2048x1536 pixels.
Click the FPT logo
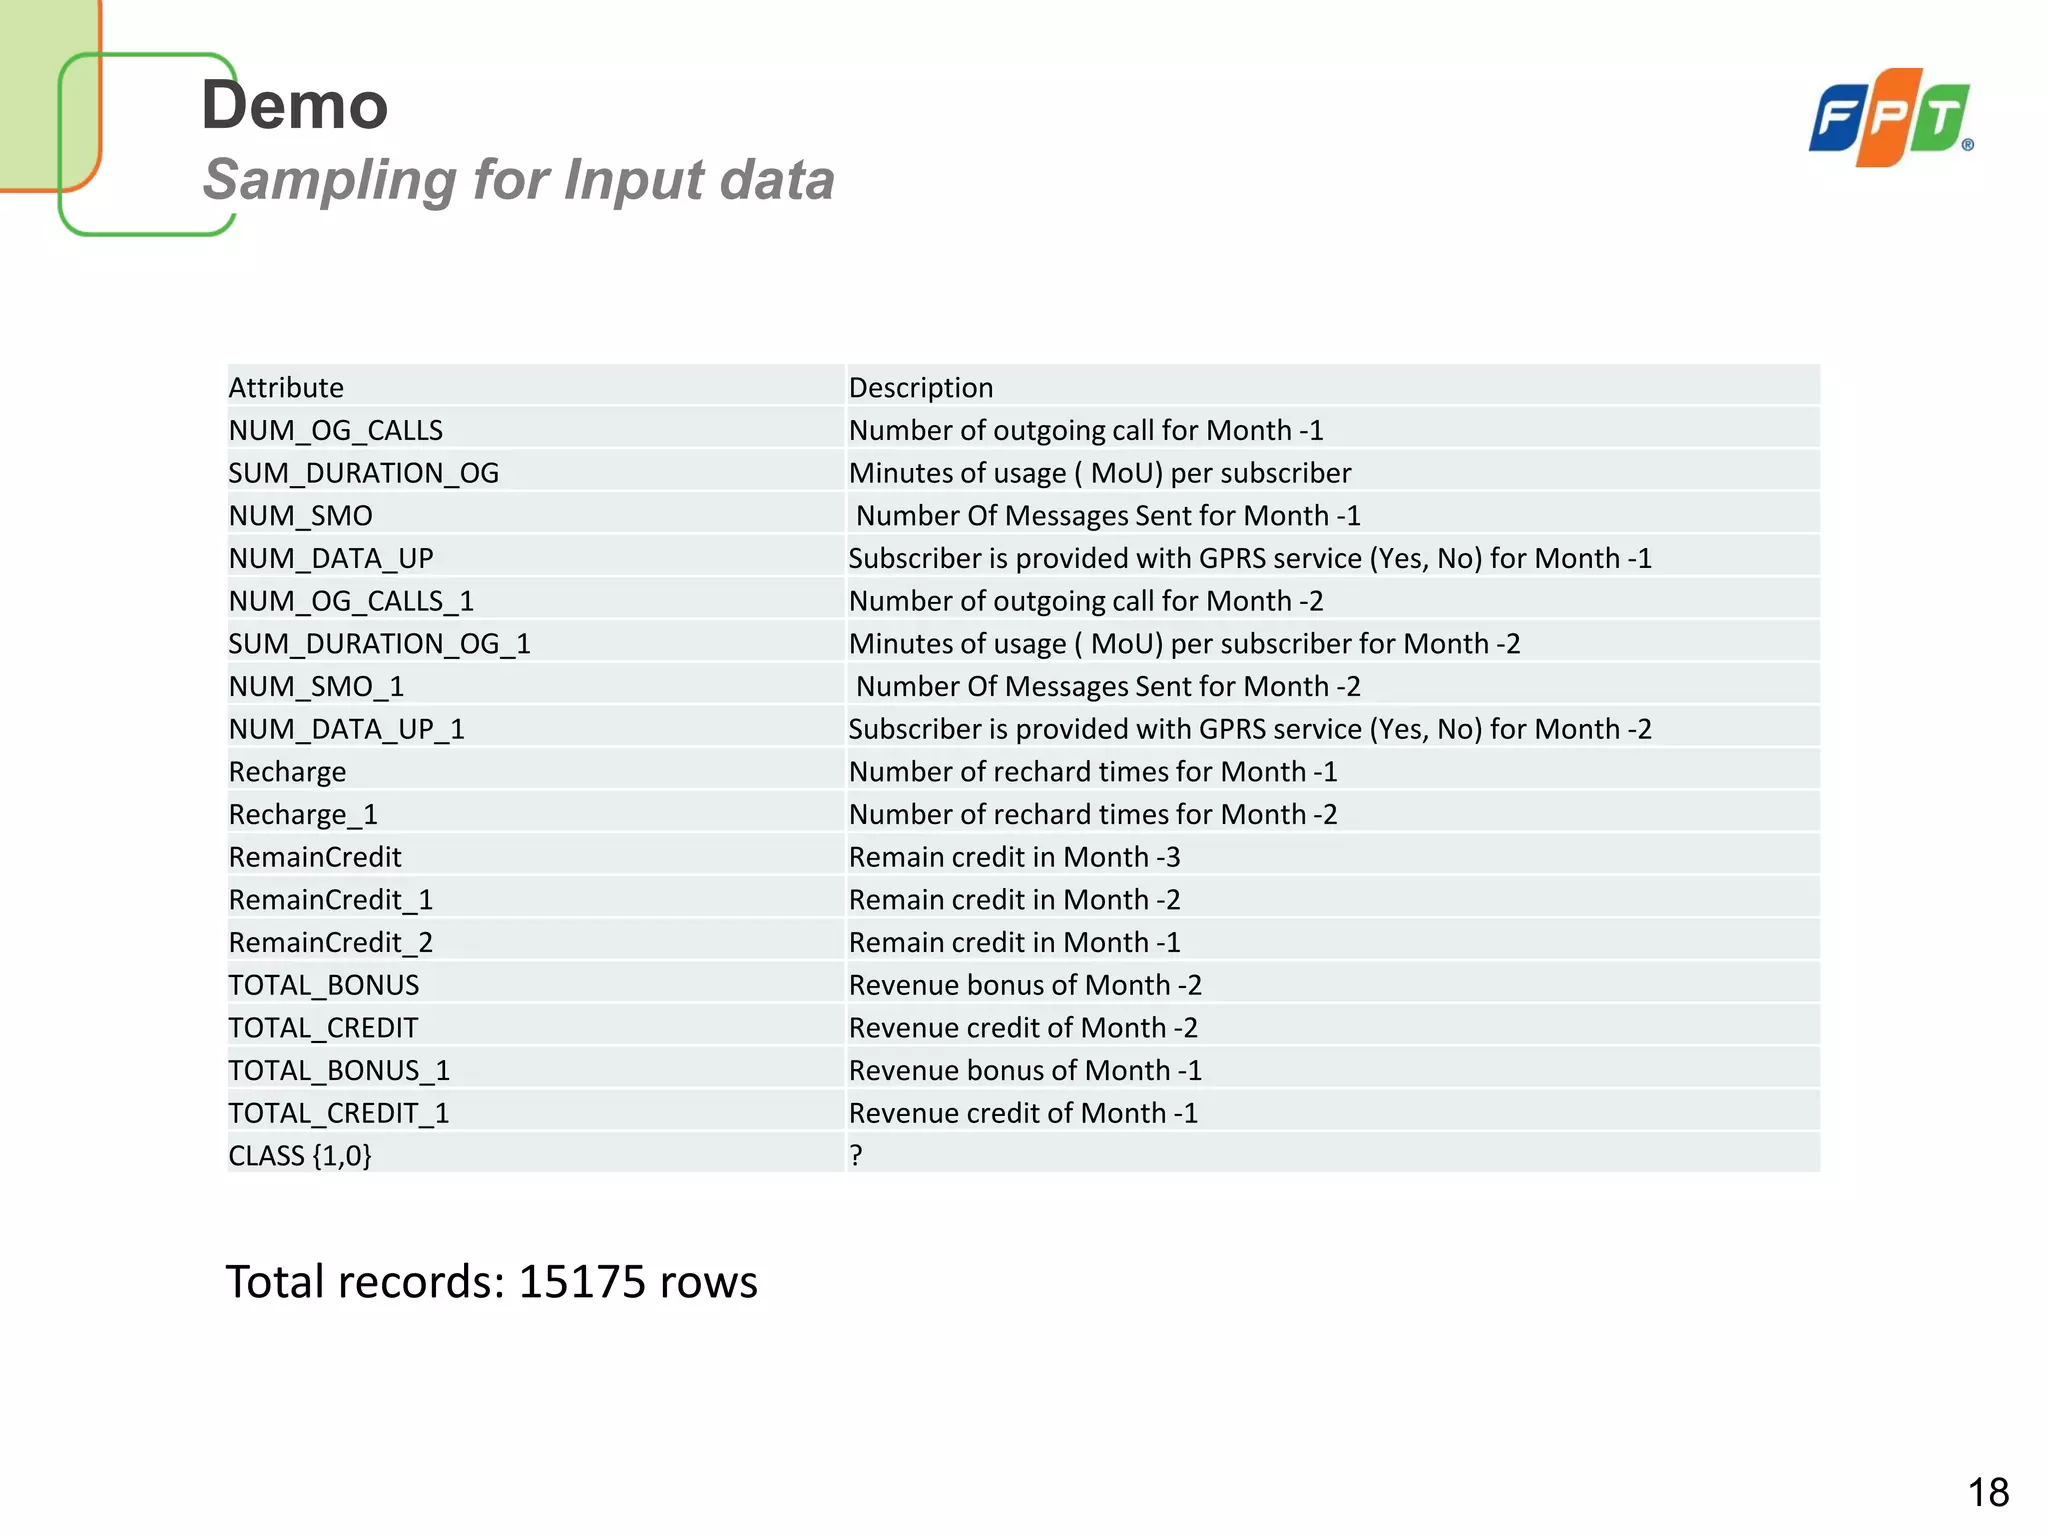pyautogui.click(x=1891, y=117)
